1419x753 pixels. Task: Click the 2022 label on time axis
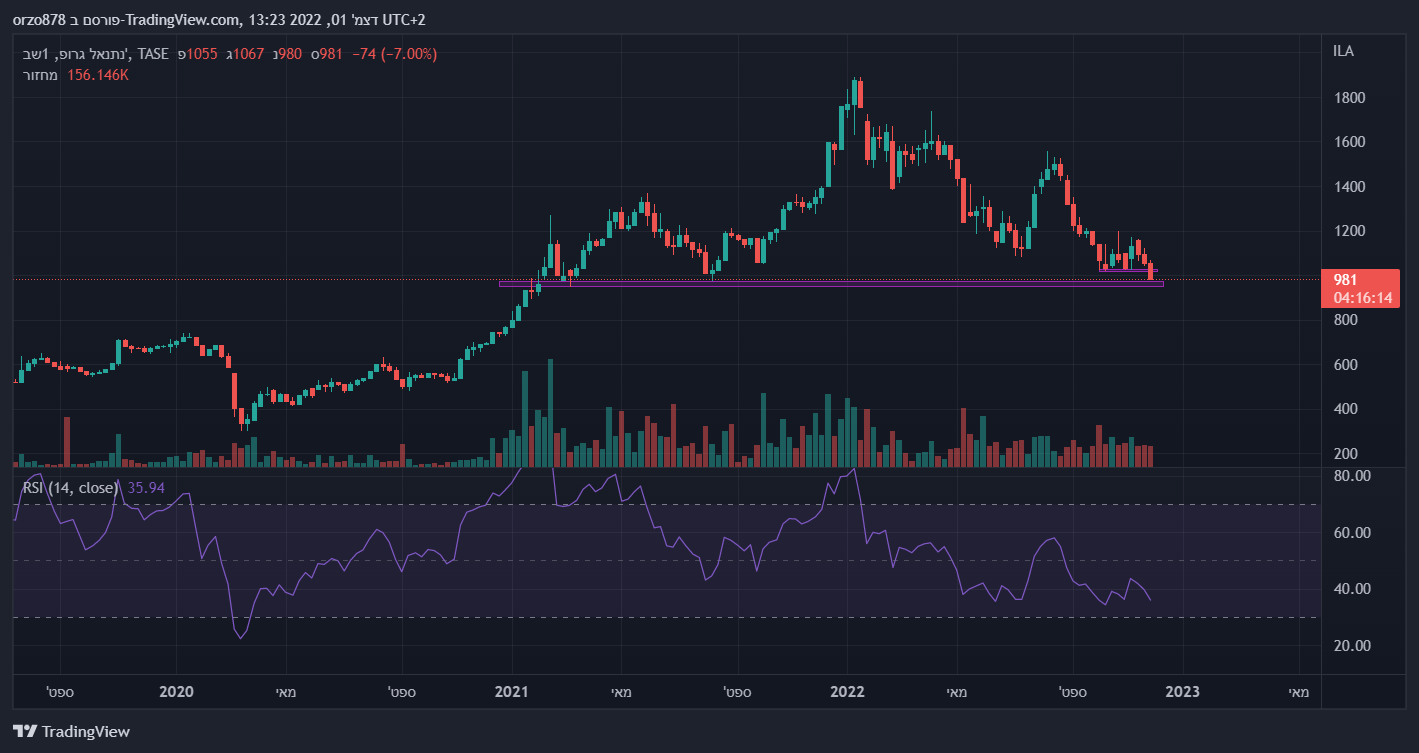point(847,691)
